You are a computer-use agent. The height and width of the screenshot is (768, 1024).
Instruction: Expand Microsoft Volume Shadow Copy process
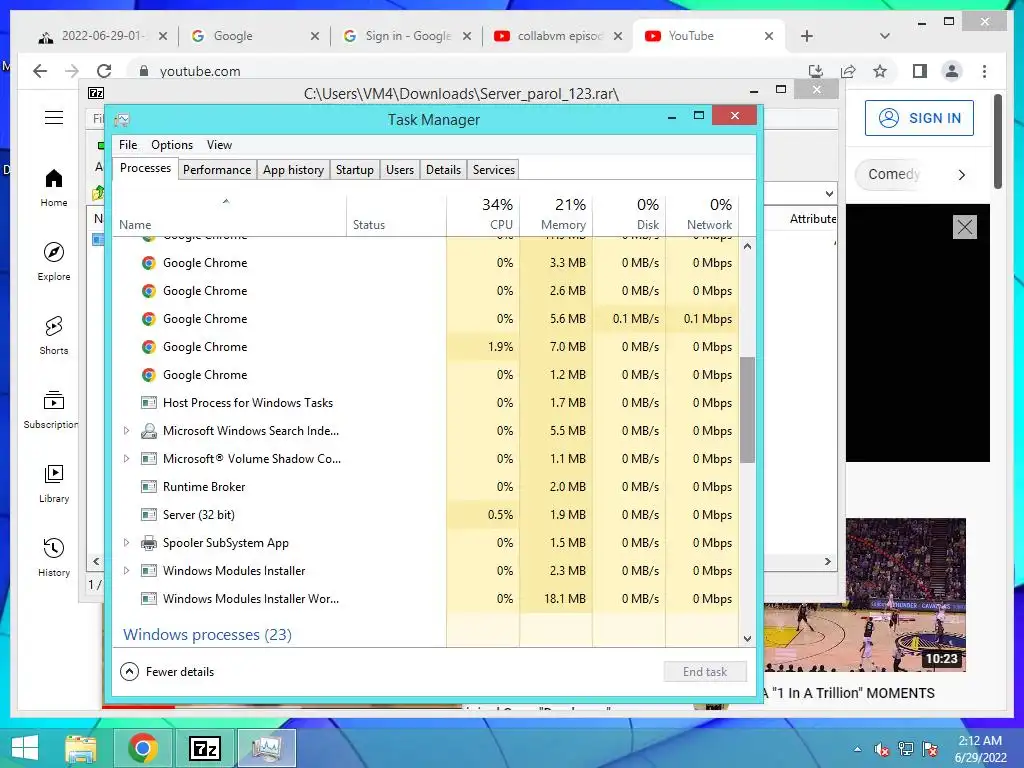[x=127, y=459]
